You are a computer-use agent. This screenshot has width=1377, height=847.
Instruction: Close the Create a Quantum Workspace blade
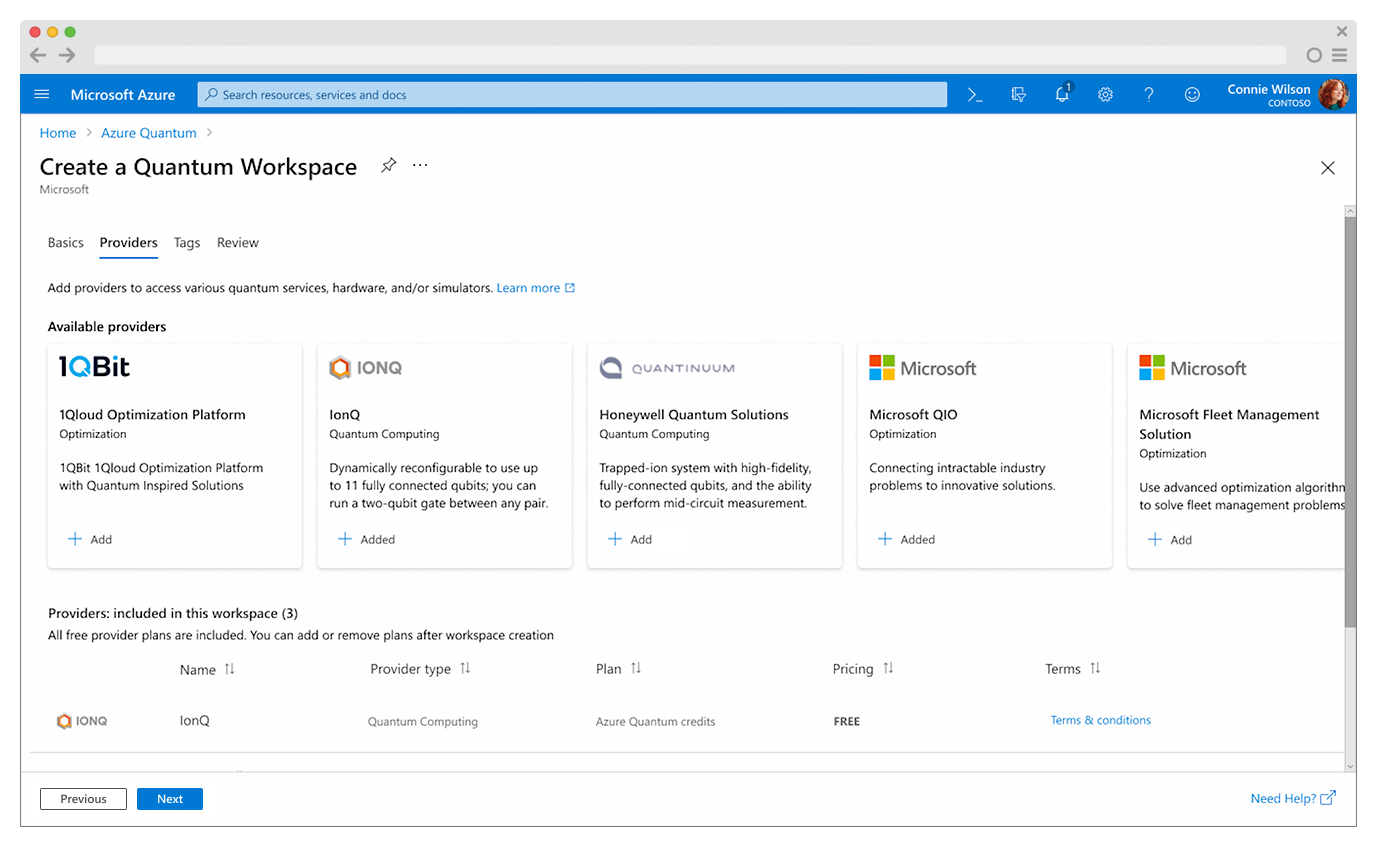[x=1327, y=168]
